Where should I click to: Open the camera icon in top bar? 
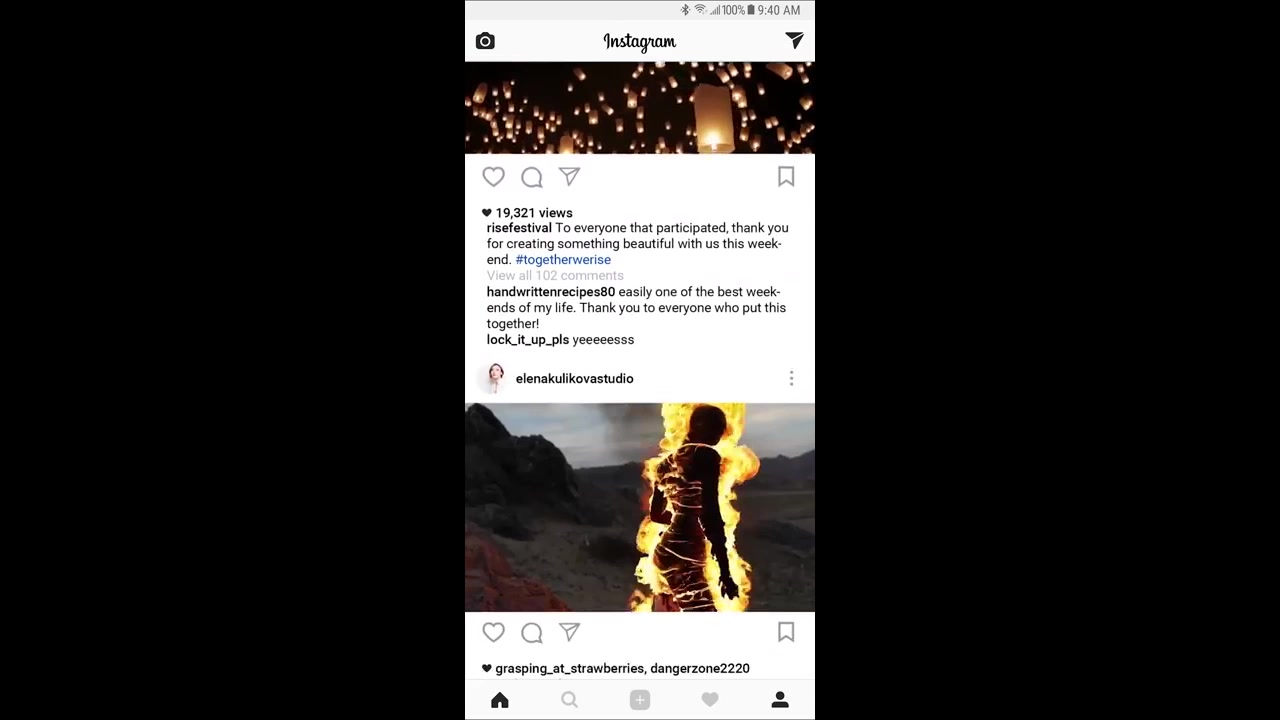tap(485, 41)
